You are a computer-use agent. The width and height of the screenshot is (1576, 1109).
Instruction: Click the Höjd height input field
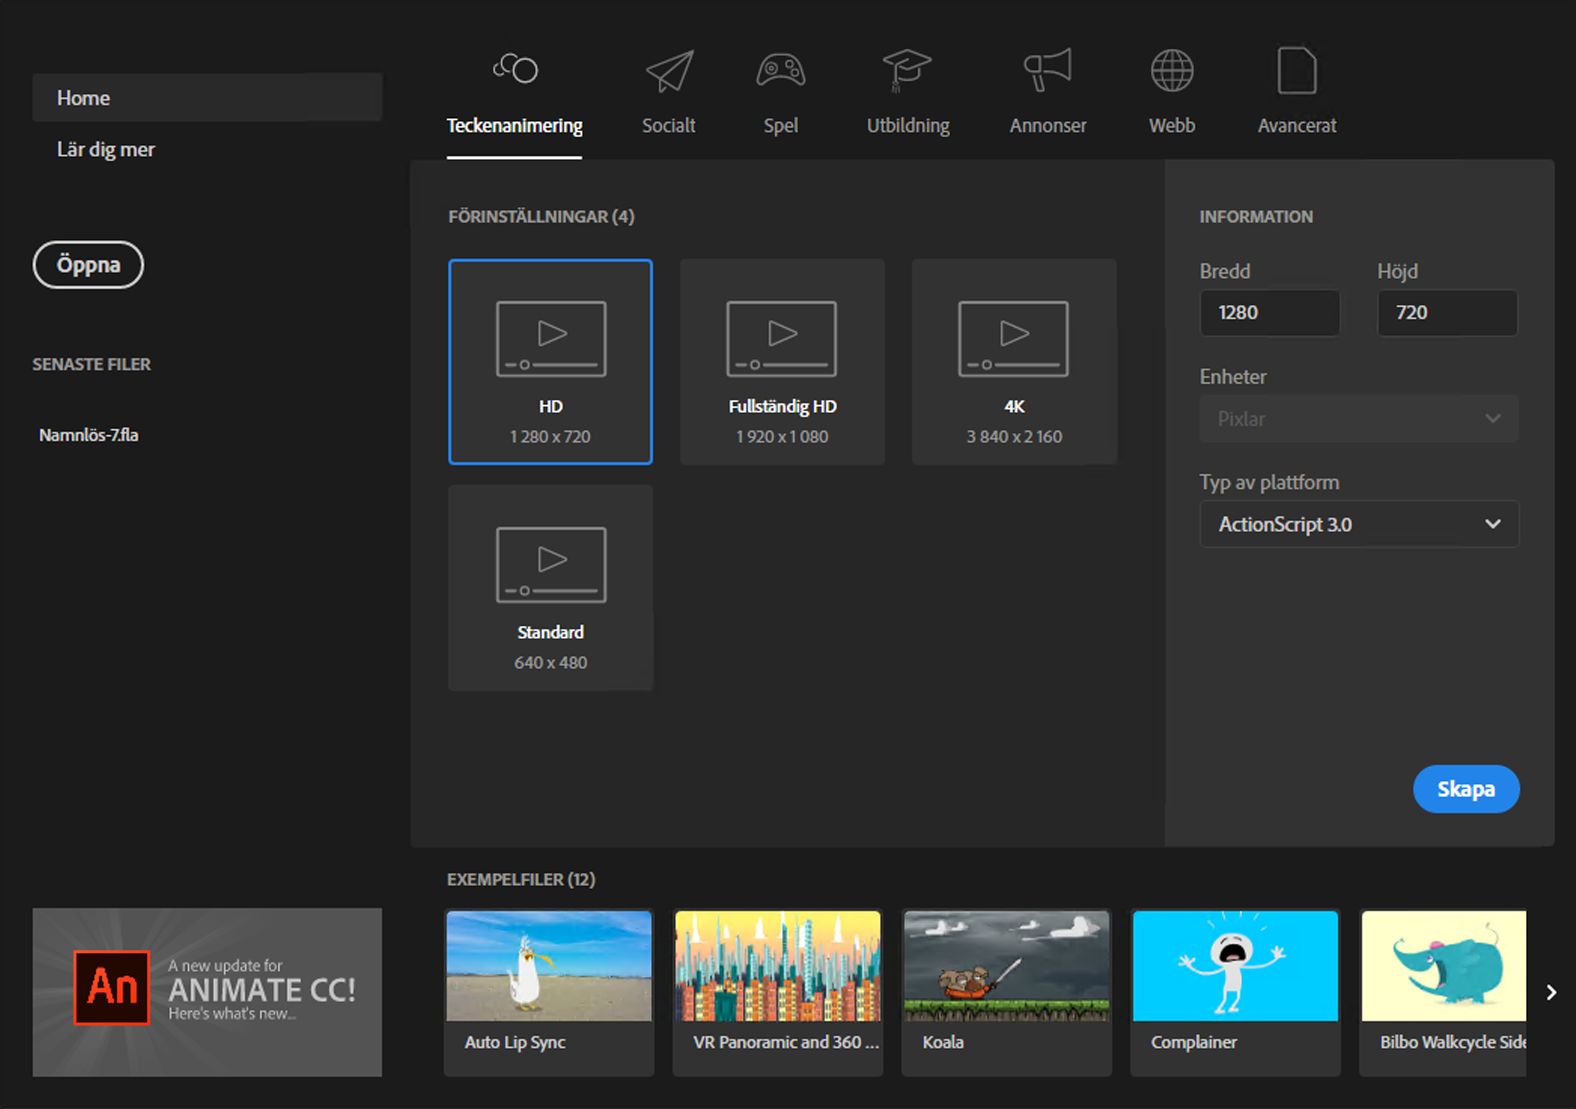[1447, 313]
